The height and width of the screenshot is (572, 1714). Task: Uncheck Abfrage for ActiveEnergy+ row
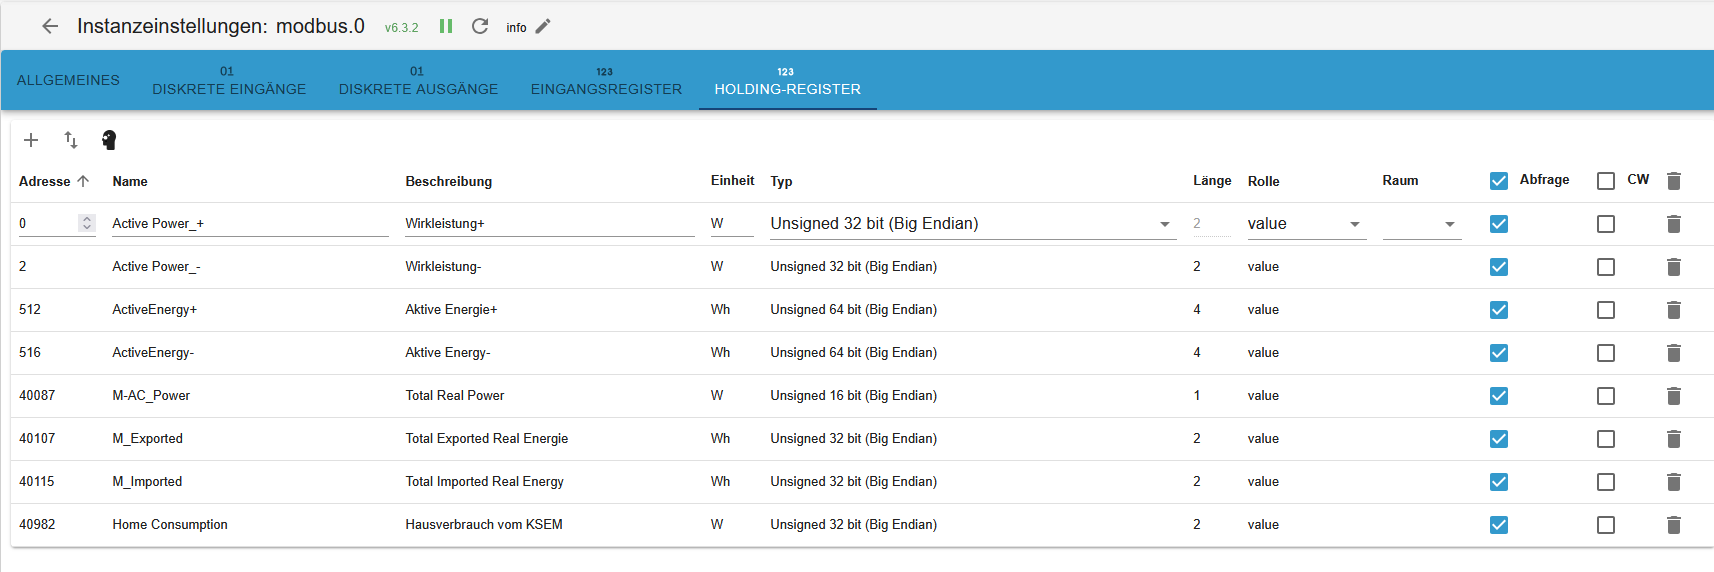click(x=1498, y=310)
